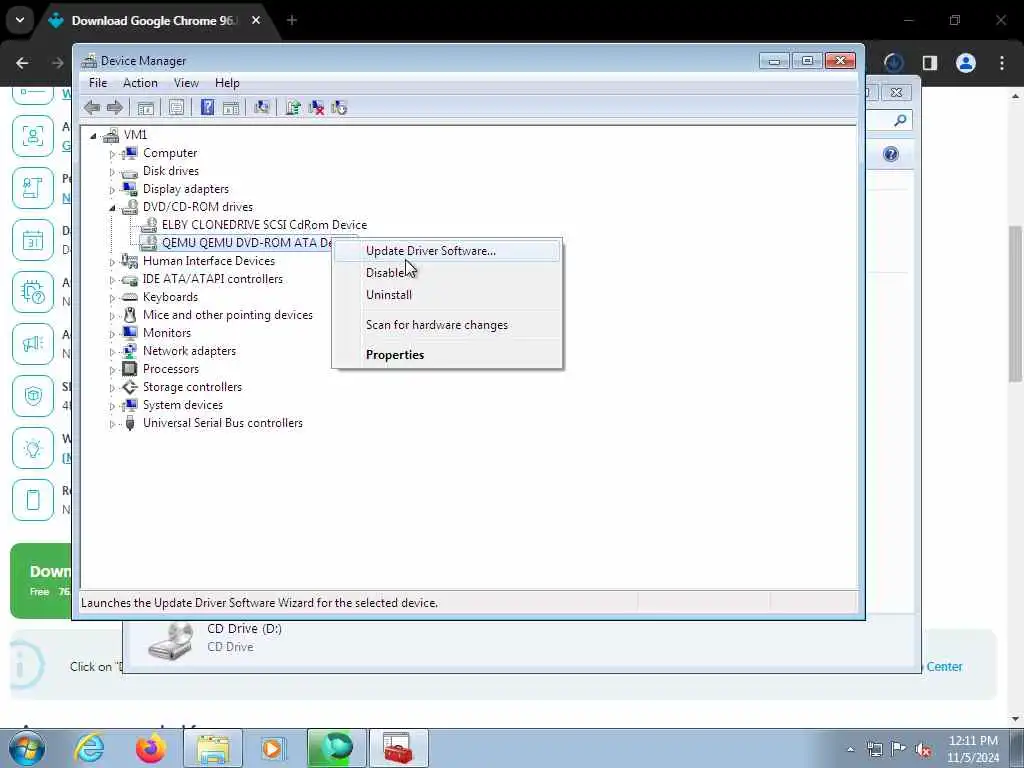The height and width of the screenshot is (768, 1024).
Task: Click the taskbar clock showing 12:11 PM
Action: click(x=973, y=749)
